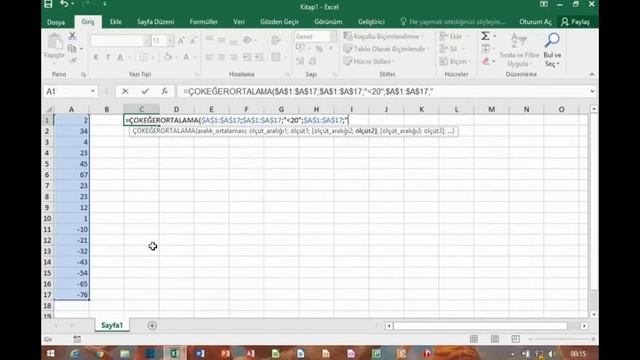Viewport: 640px width, 360px height.
Task: Select column header M
Action: point(491,109)
